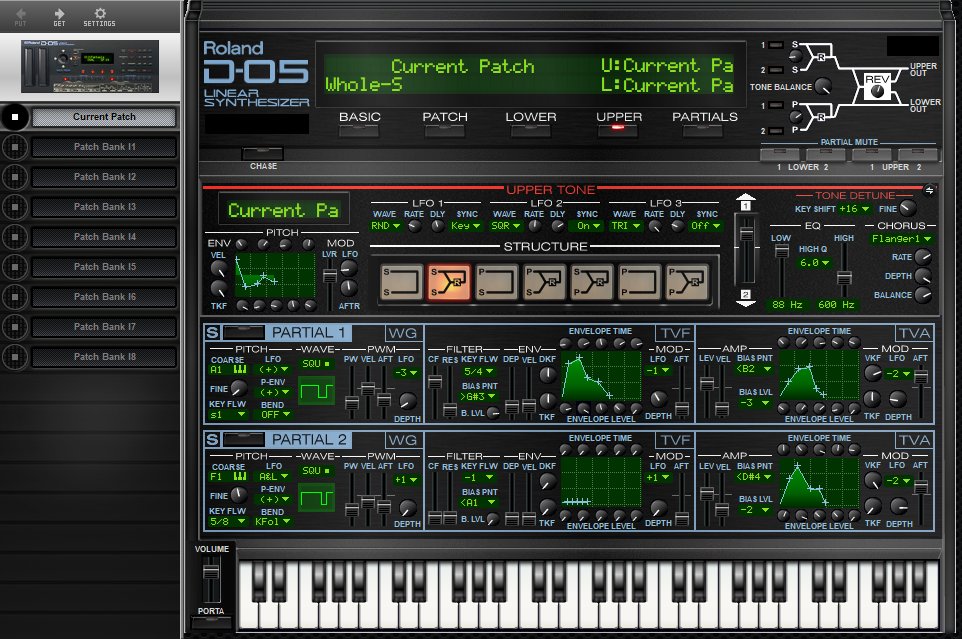Select the radio button next to Patch Bank I1

15,147
